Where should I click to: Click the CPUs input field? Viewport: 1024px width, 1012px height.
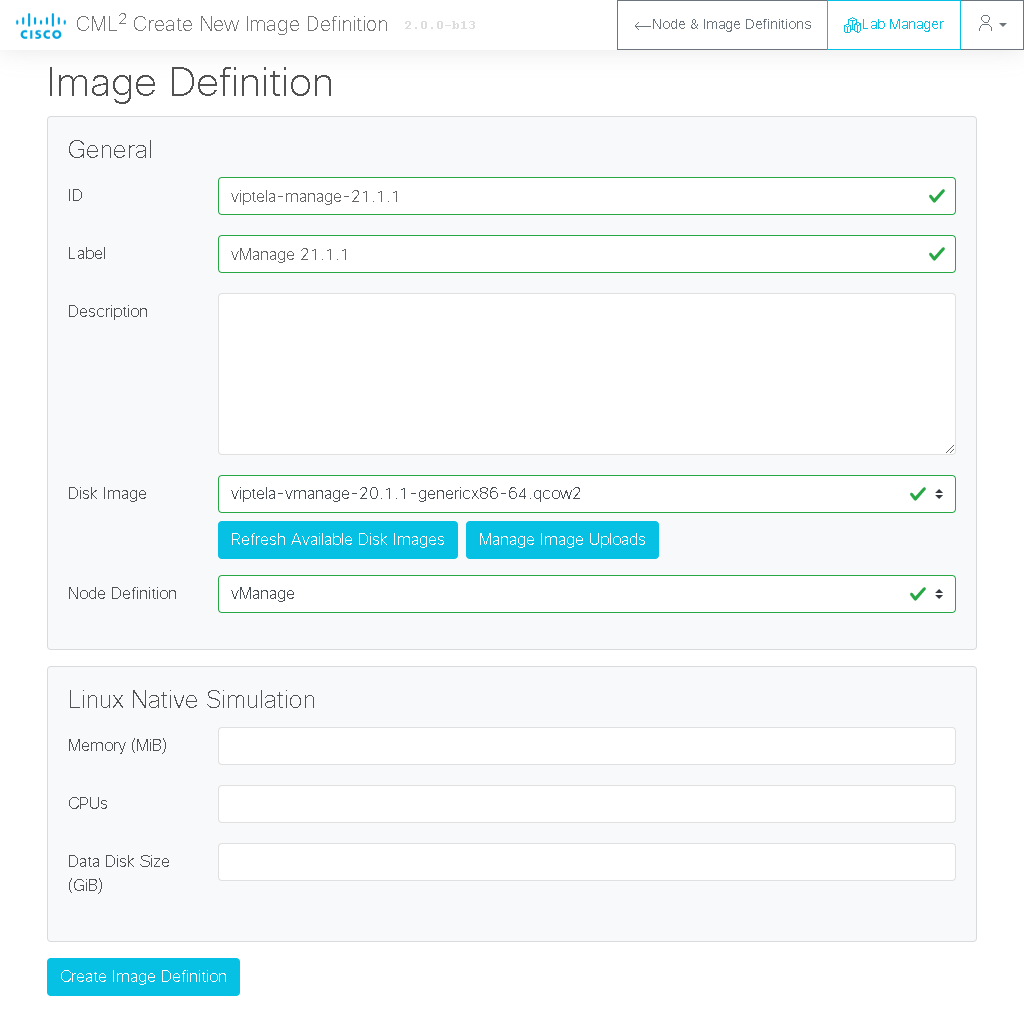click(586, 804)
